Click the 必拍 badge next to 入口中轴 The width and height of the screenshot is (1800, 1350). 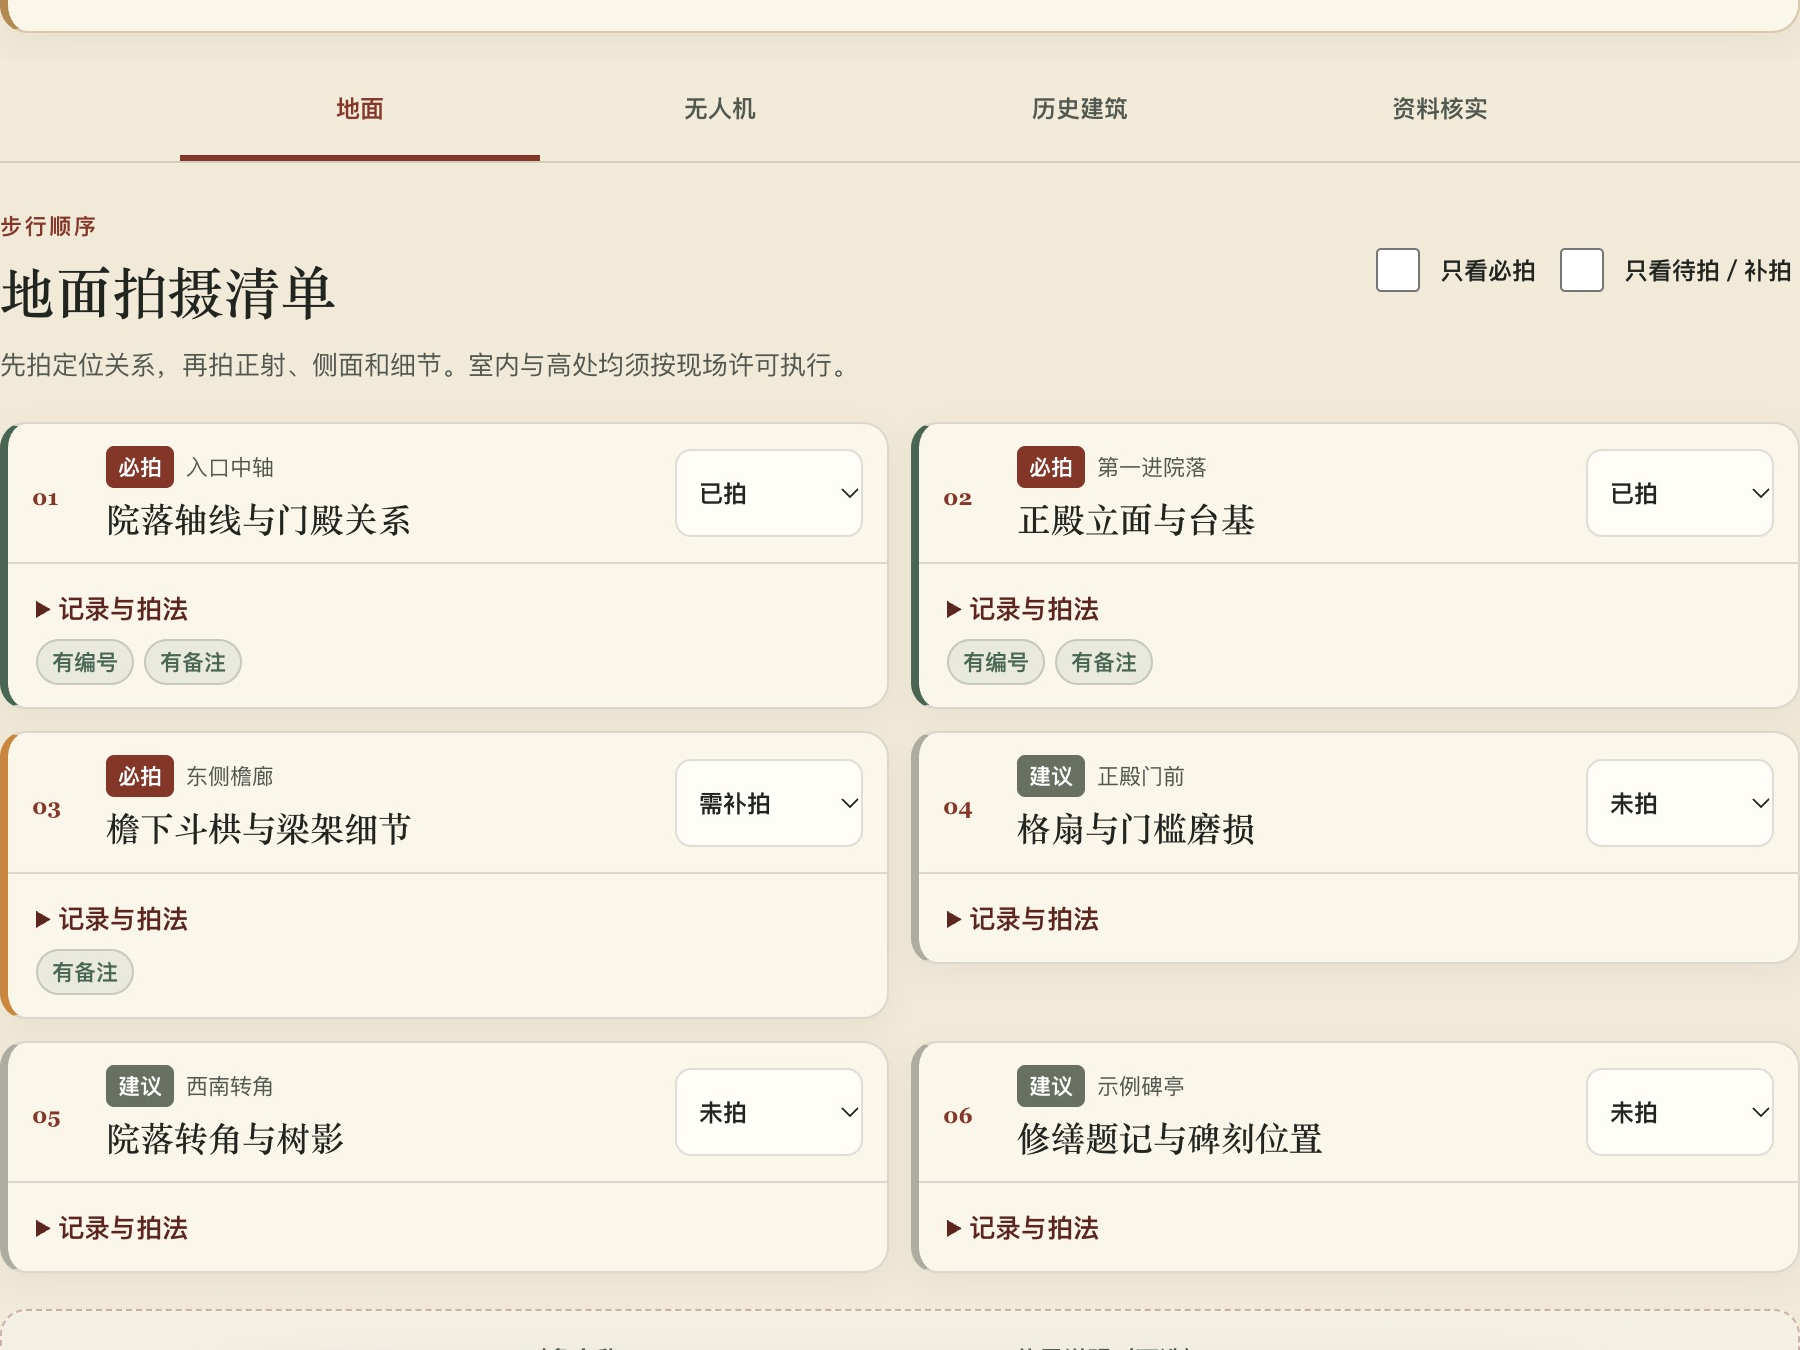tap(140, 467)
